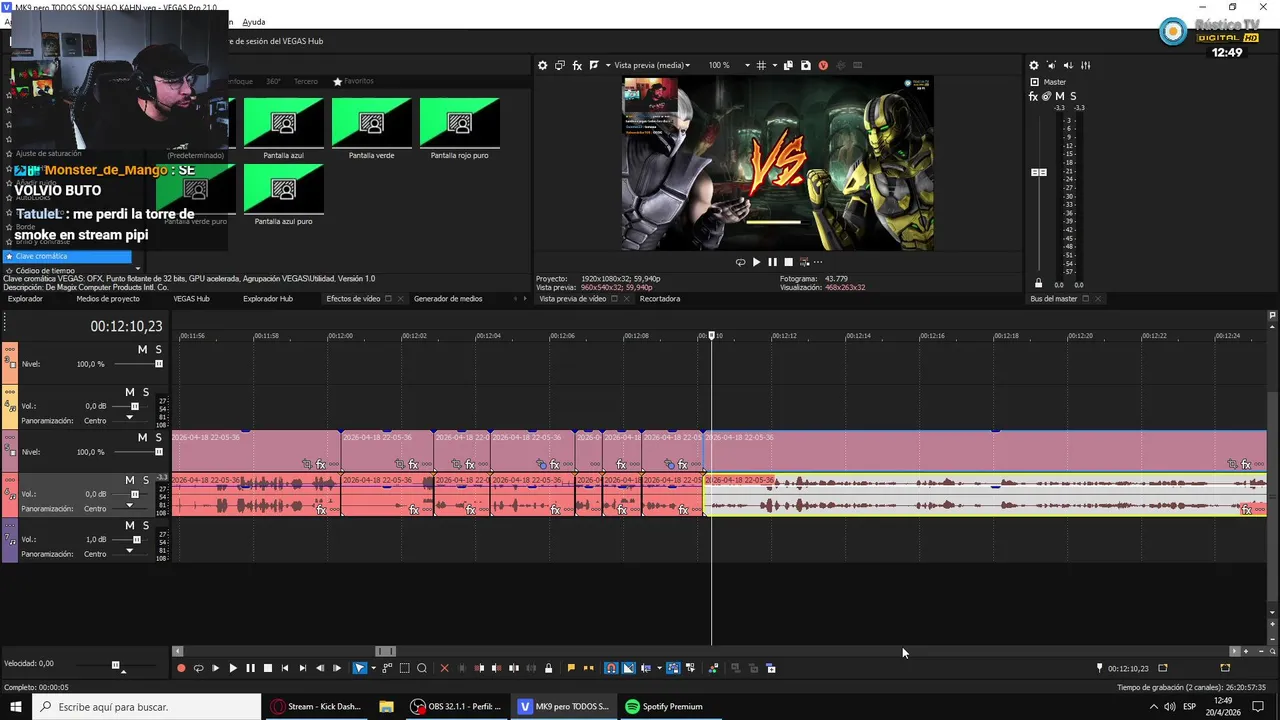Switch to the Medios de proyecto tab

[x=108, y=298]
